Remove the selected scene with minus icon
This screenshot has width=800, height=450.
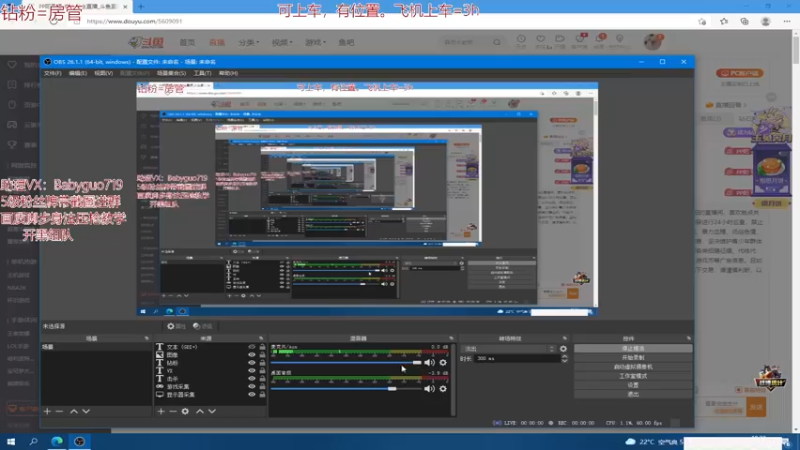(x=60, y=411)
